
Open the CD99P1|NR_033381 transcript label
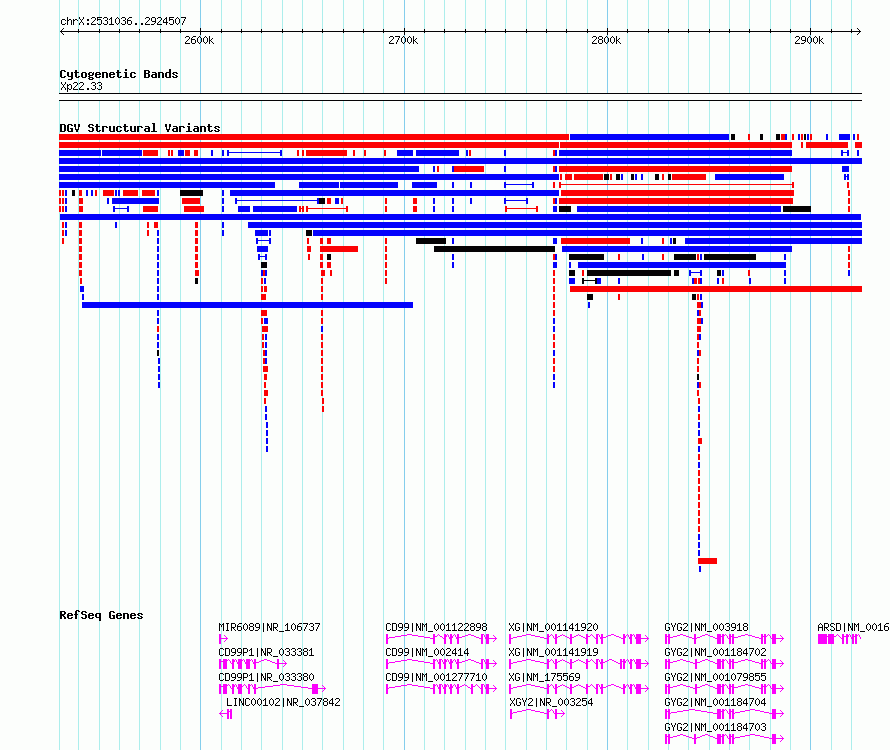coord(266,652)
